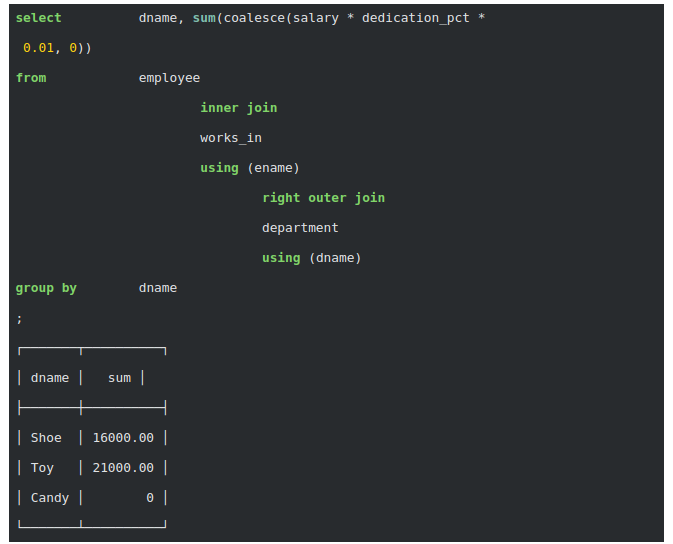Click the select keyword in the query
Screen dimensions: 673x544
click(x=38, y=18)
